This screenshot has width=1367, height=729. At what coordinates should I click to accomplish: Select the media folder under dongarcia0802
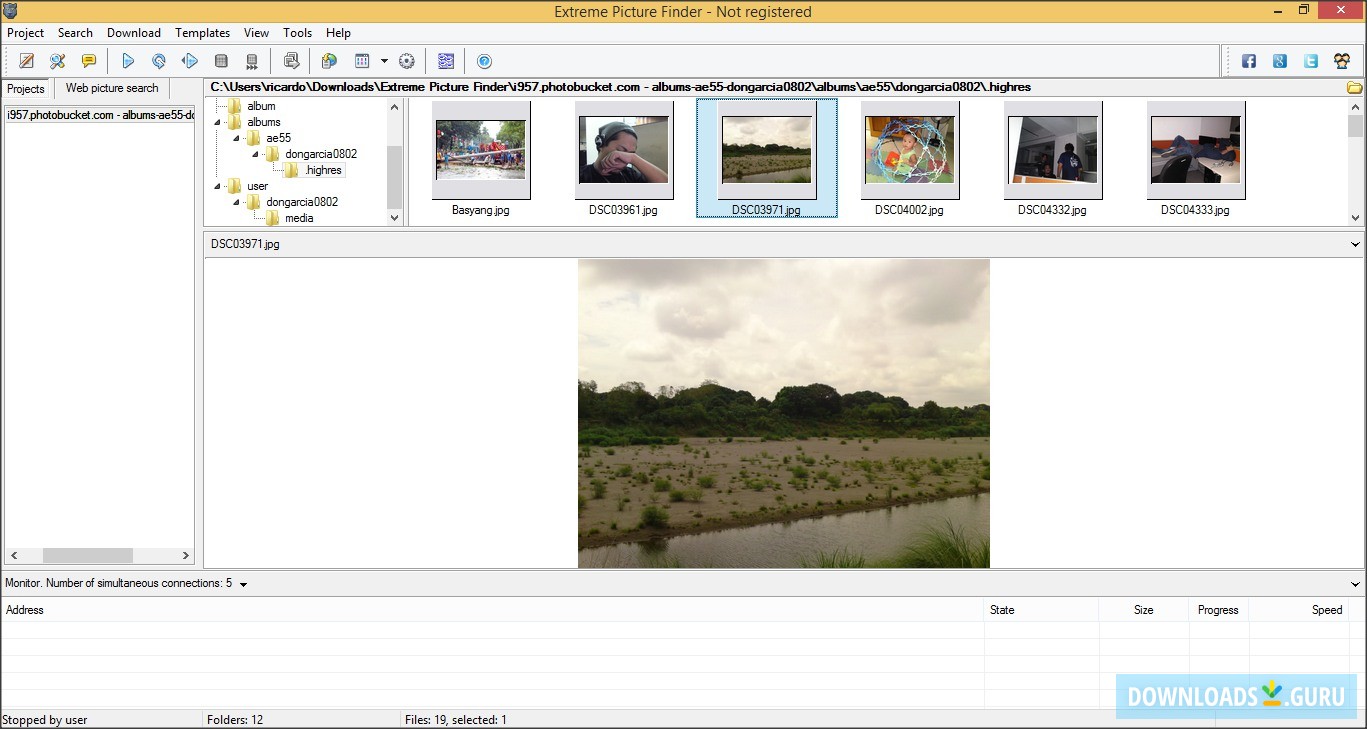pyautogui.click(x=298, y=217)
